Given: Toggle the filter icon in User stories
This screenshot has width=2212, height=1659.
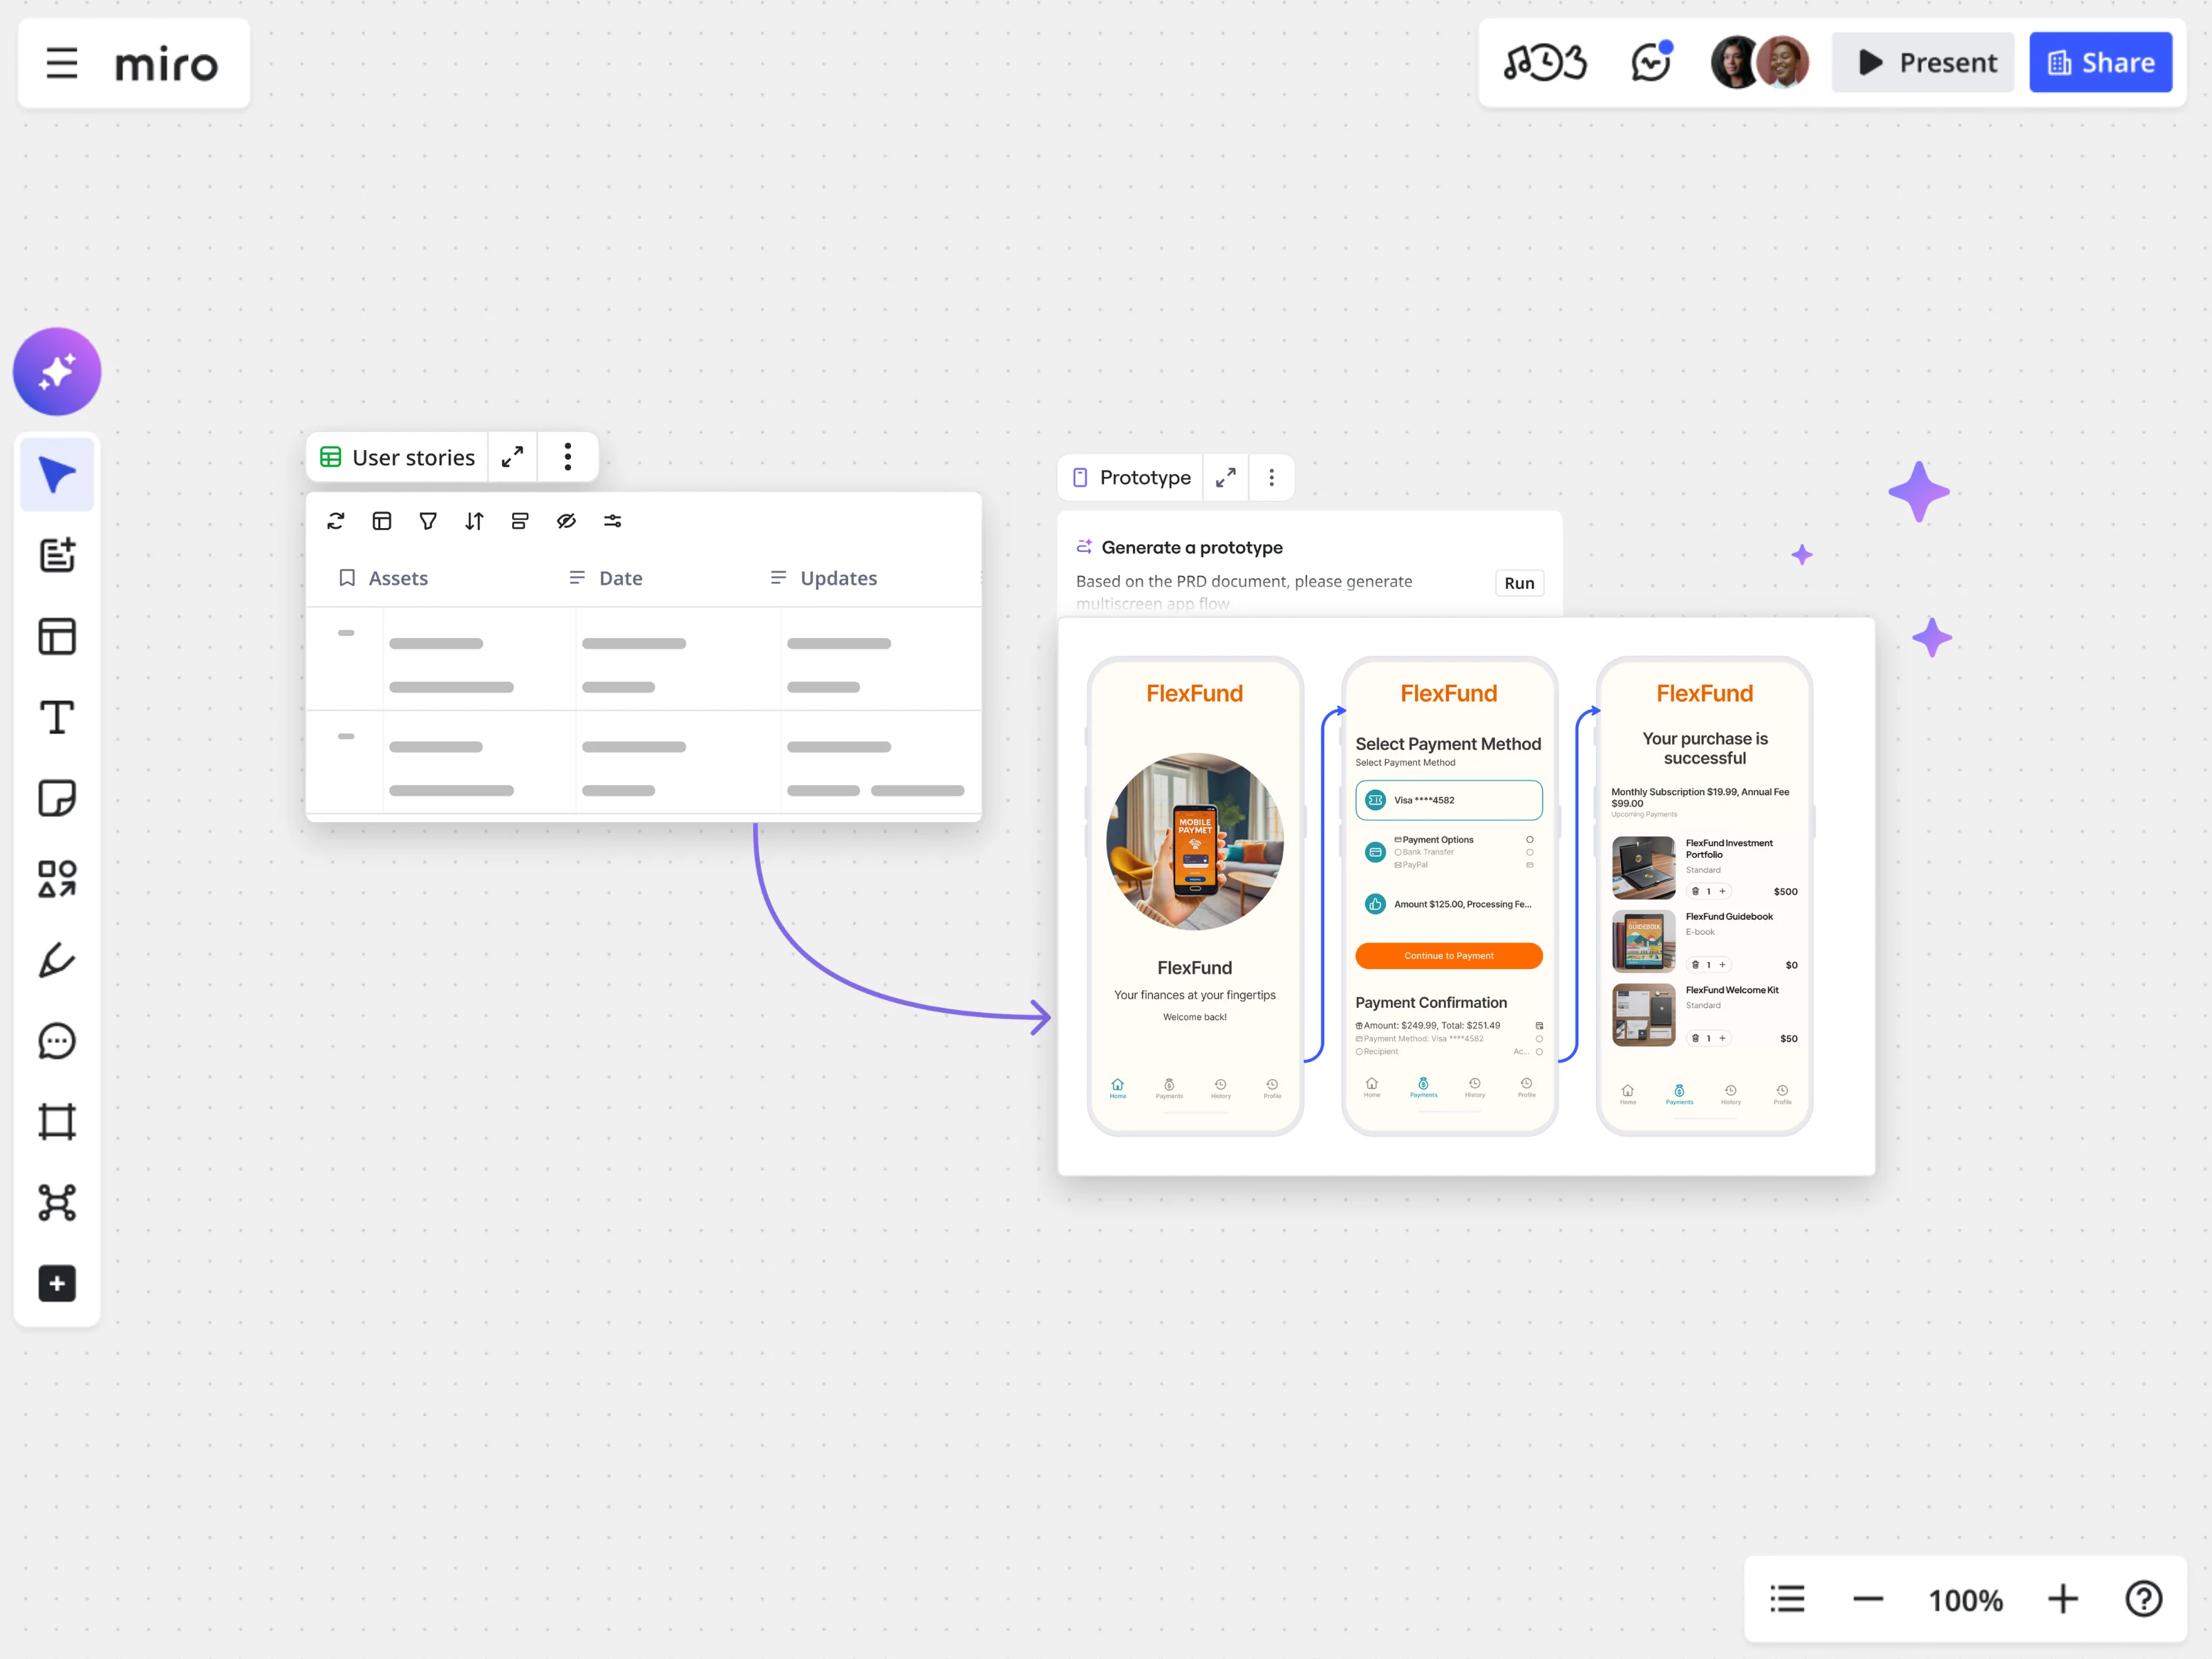Looking at the screenshot, I should 428,521.
